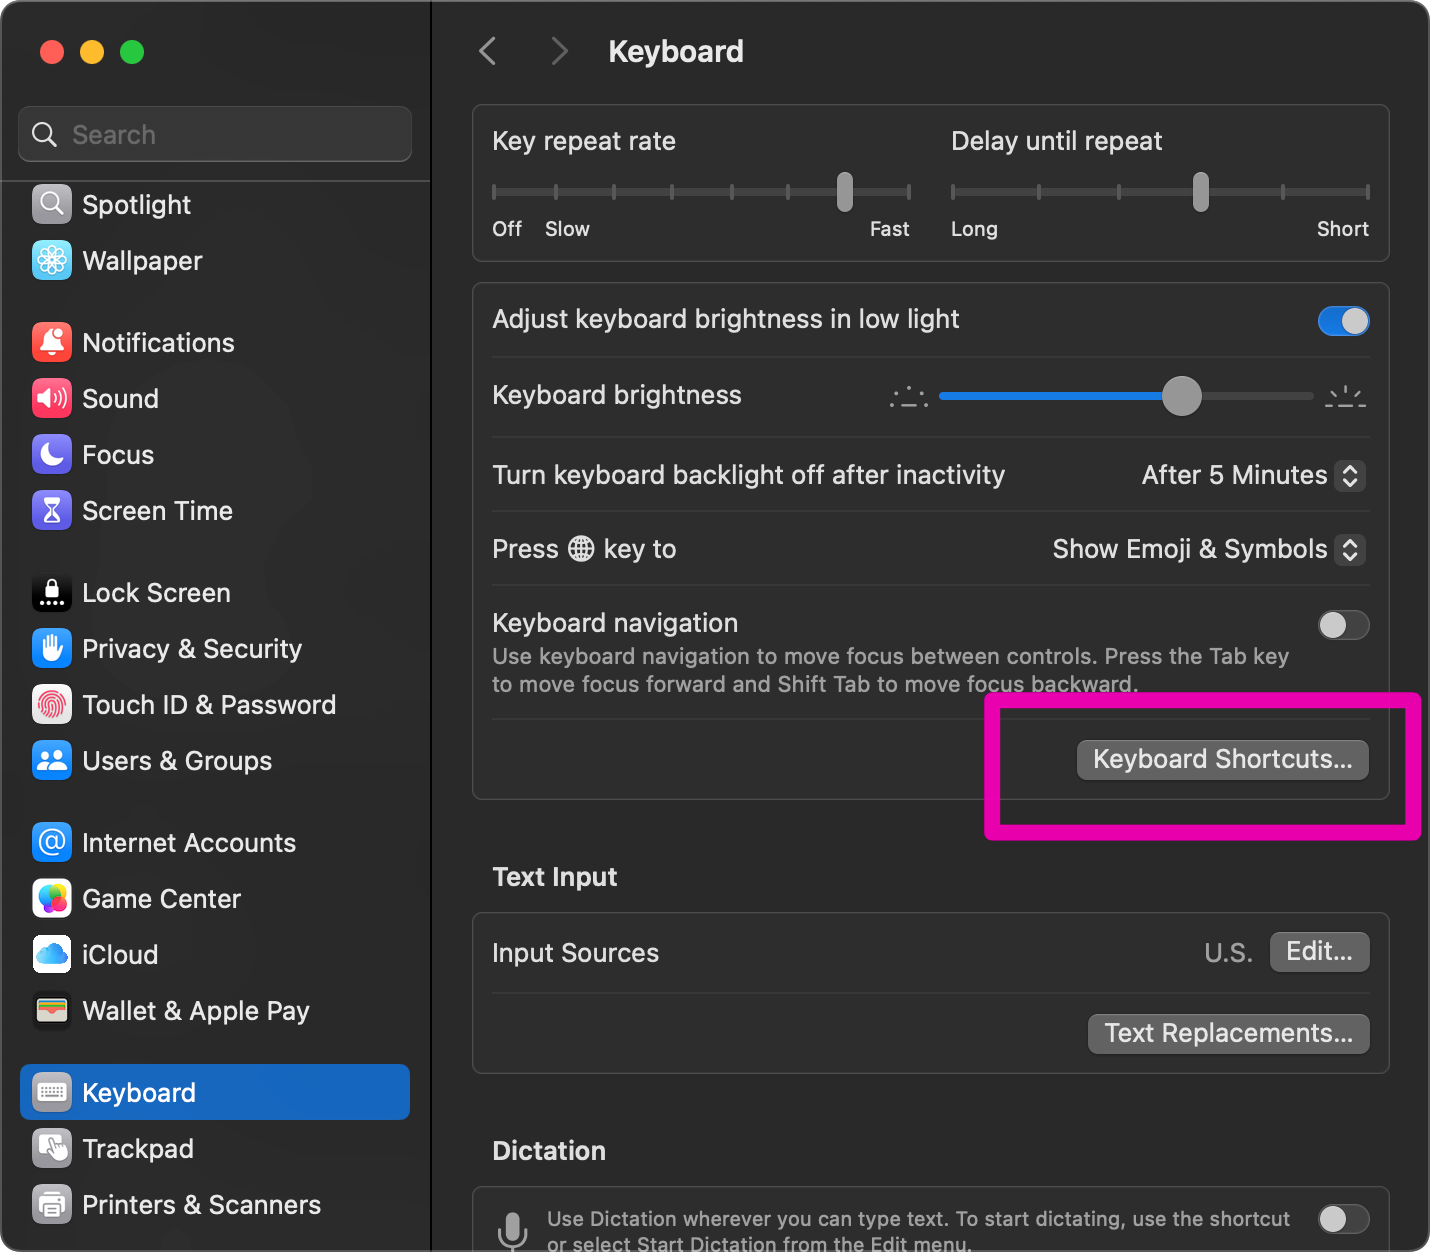Click the Touch ID fingerprint icon

click(x=52, y=704)
